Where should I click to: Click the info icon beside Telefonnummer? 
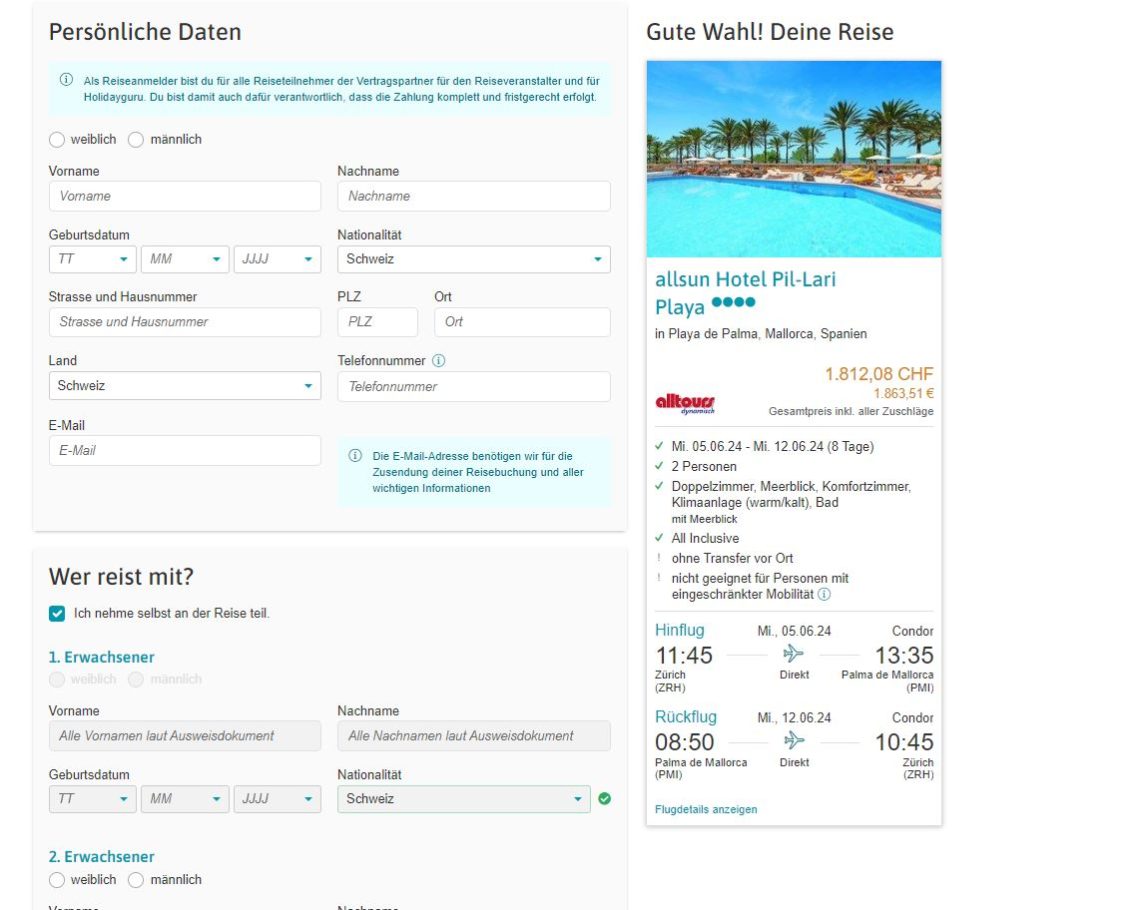point(438,361)
